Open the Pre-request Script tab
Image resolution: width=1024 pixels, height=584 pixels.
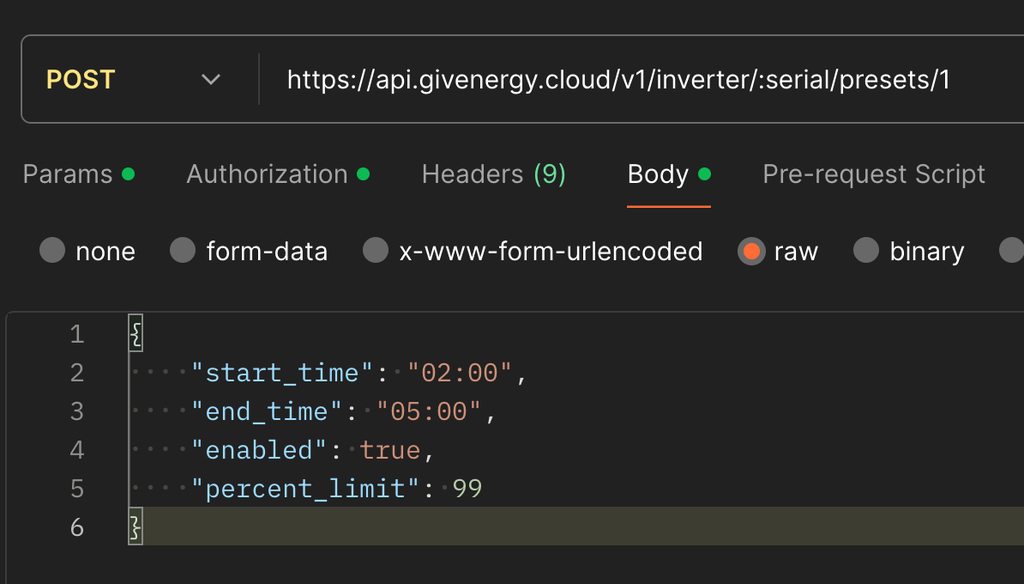[x=874, y=174]
